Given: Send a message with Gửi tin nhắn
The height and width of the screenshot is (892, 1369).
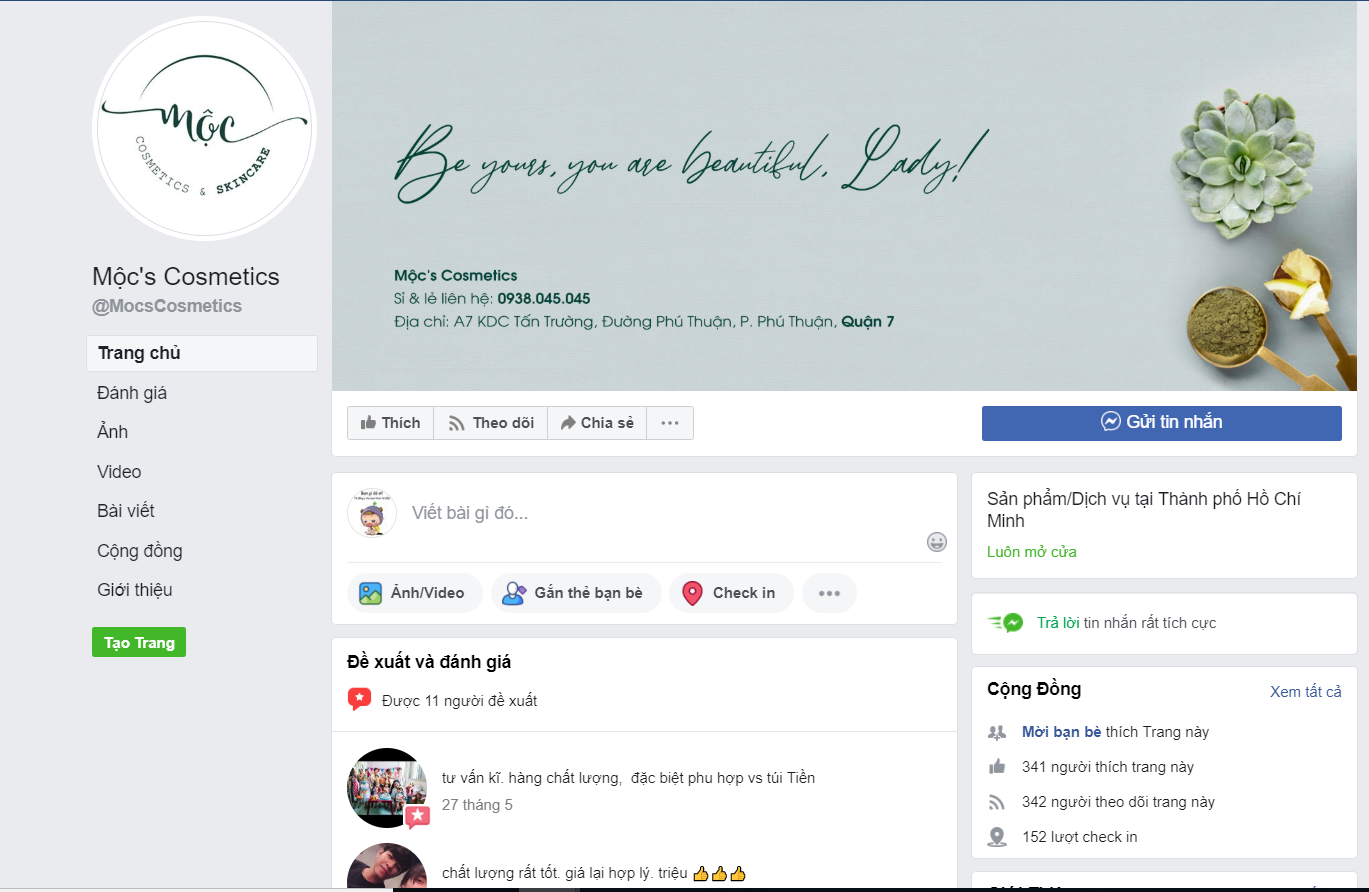Looking at the screenshot, I should coord(1162,423).
